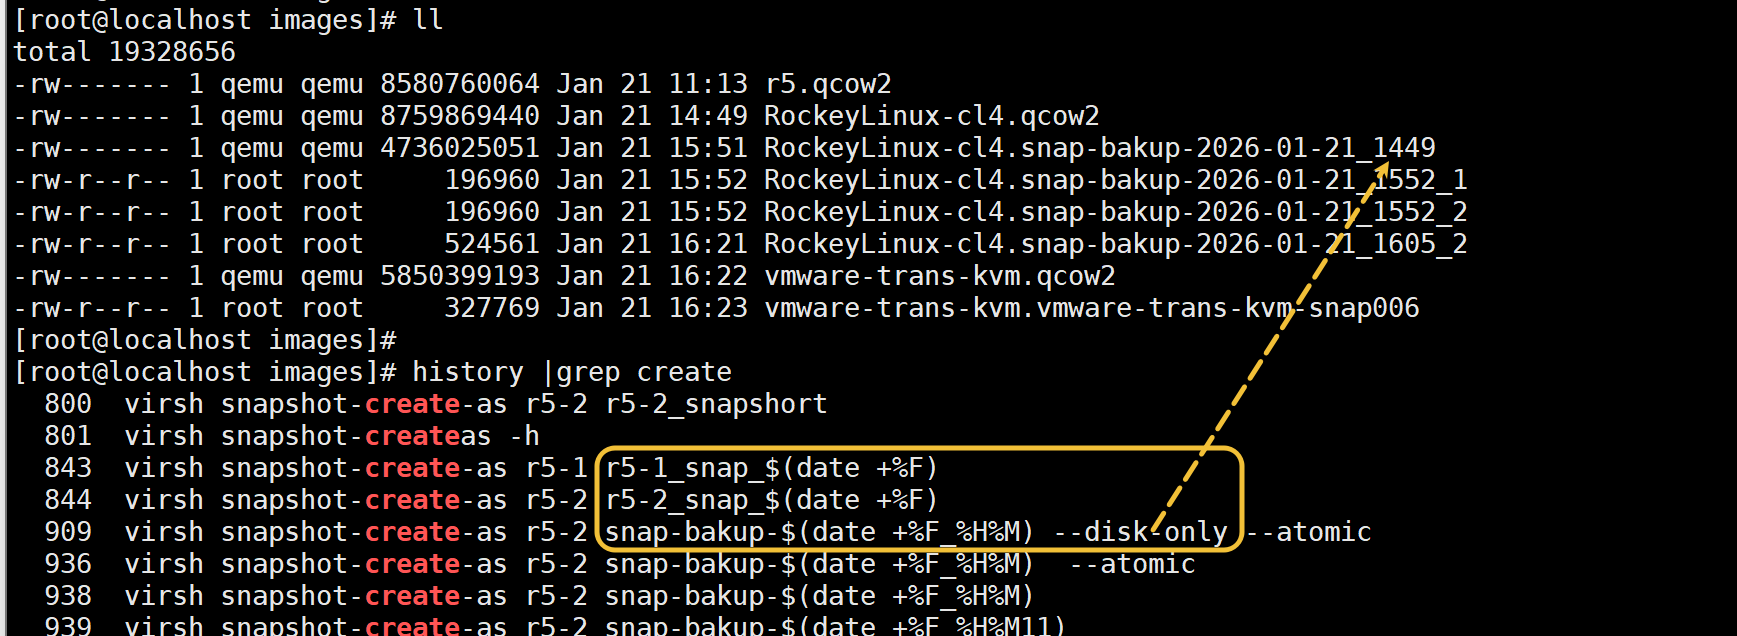Click the snapshot file ending in 1552_2
This screenshot has height=636, width=1737.
[x=1115, y=212]
